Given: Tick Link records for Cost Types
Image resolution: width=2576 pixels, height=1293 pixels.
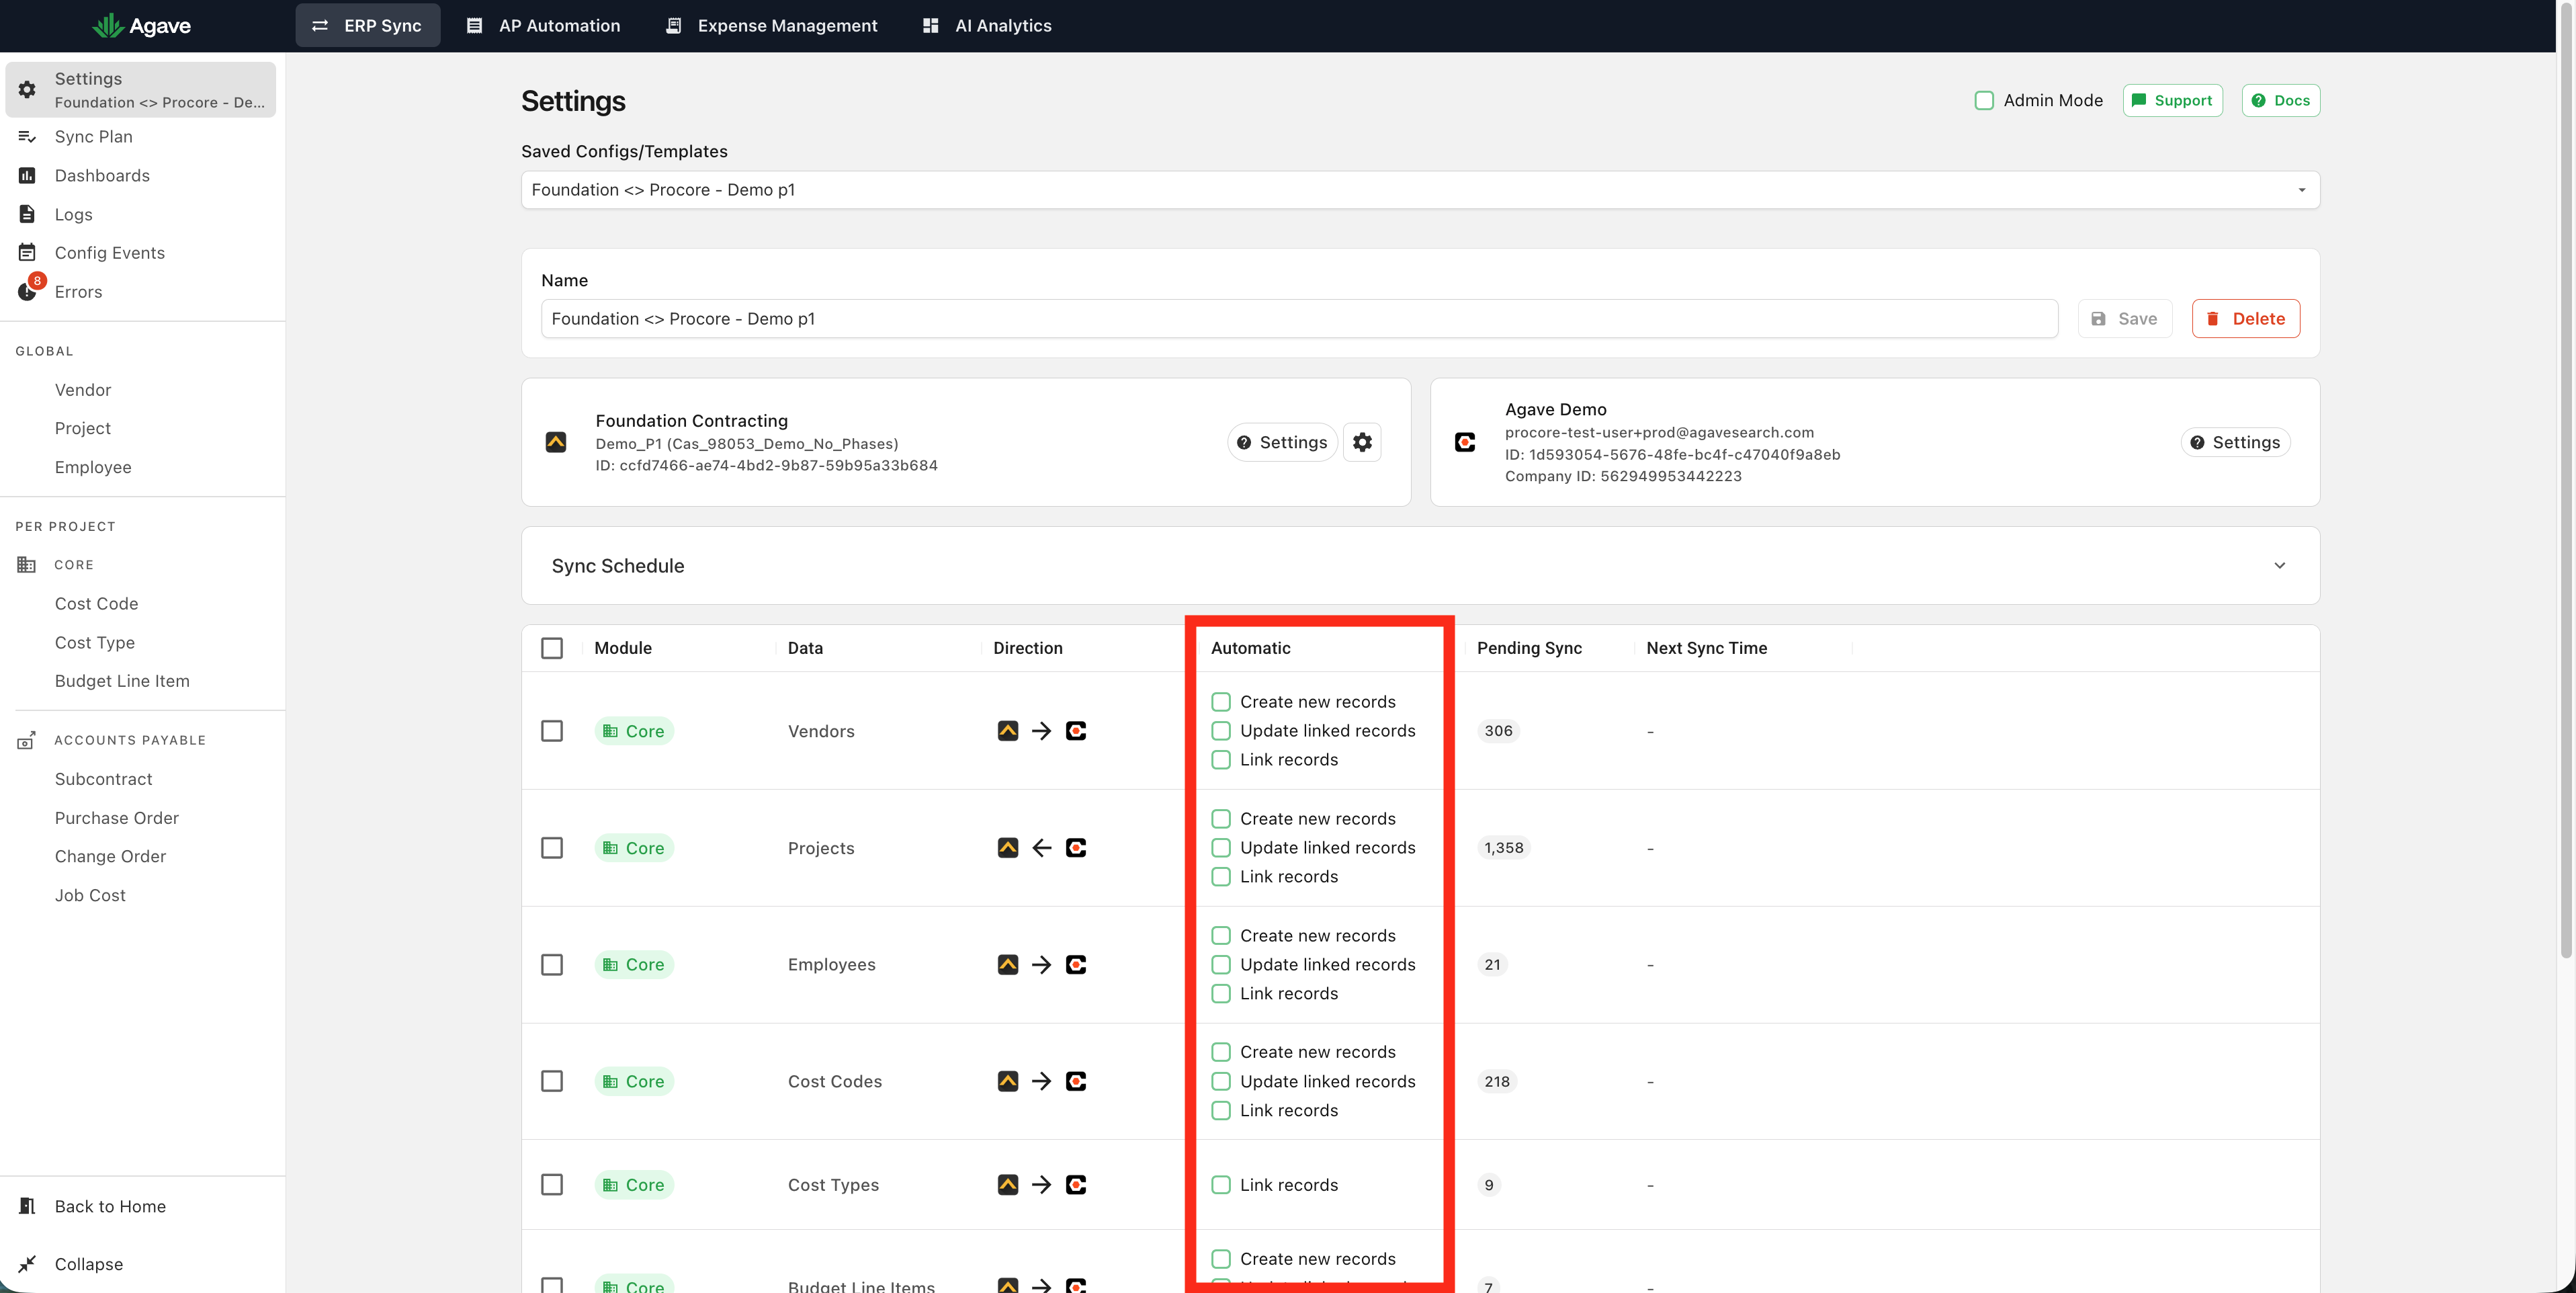Looking at the screenshot, I should pyautogui.click(x=1220, y=1185).
